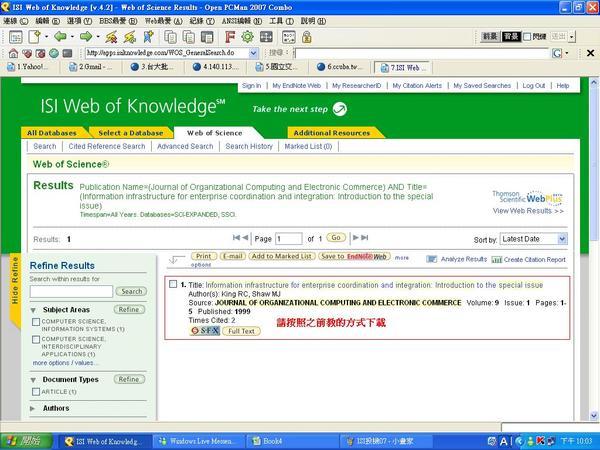Click the site list icon in toolbar
Screen dimensions: 600x450
(16, 37)
